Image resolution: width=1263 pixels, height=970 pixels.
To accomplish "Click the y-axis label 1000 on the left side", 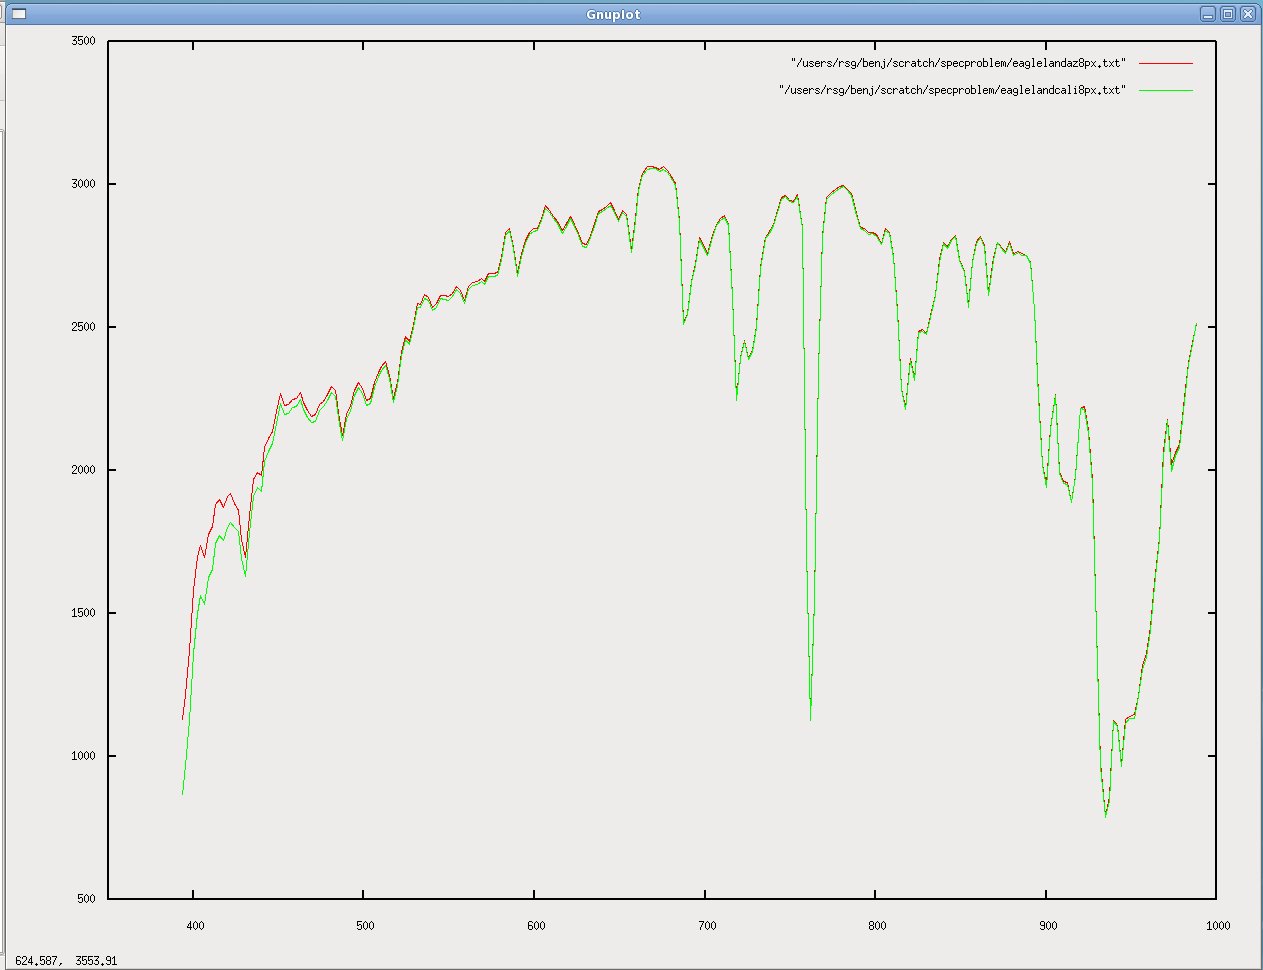I will [x=84, y=756].
